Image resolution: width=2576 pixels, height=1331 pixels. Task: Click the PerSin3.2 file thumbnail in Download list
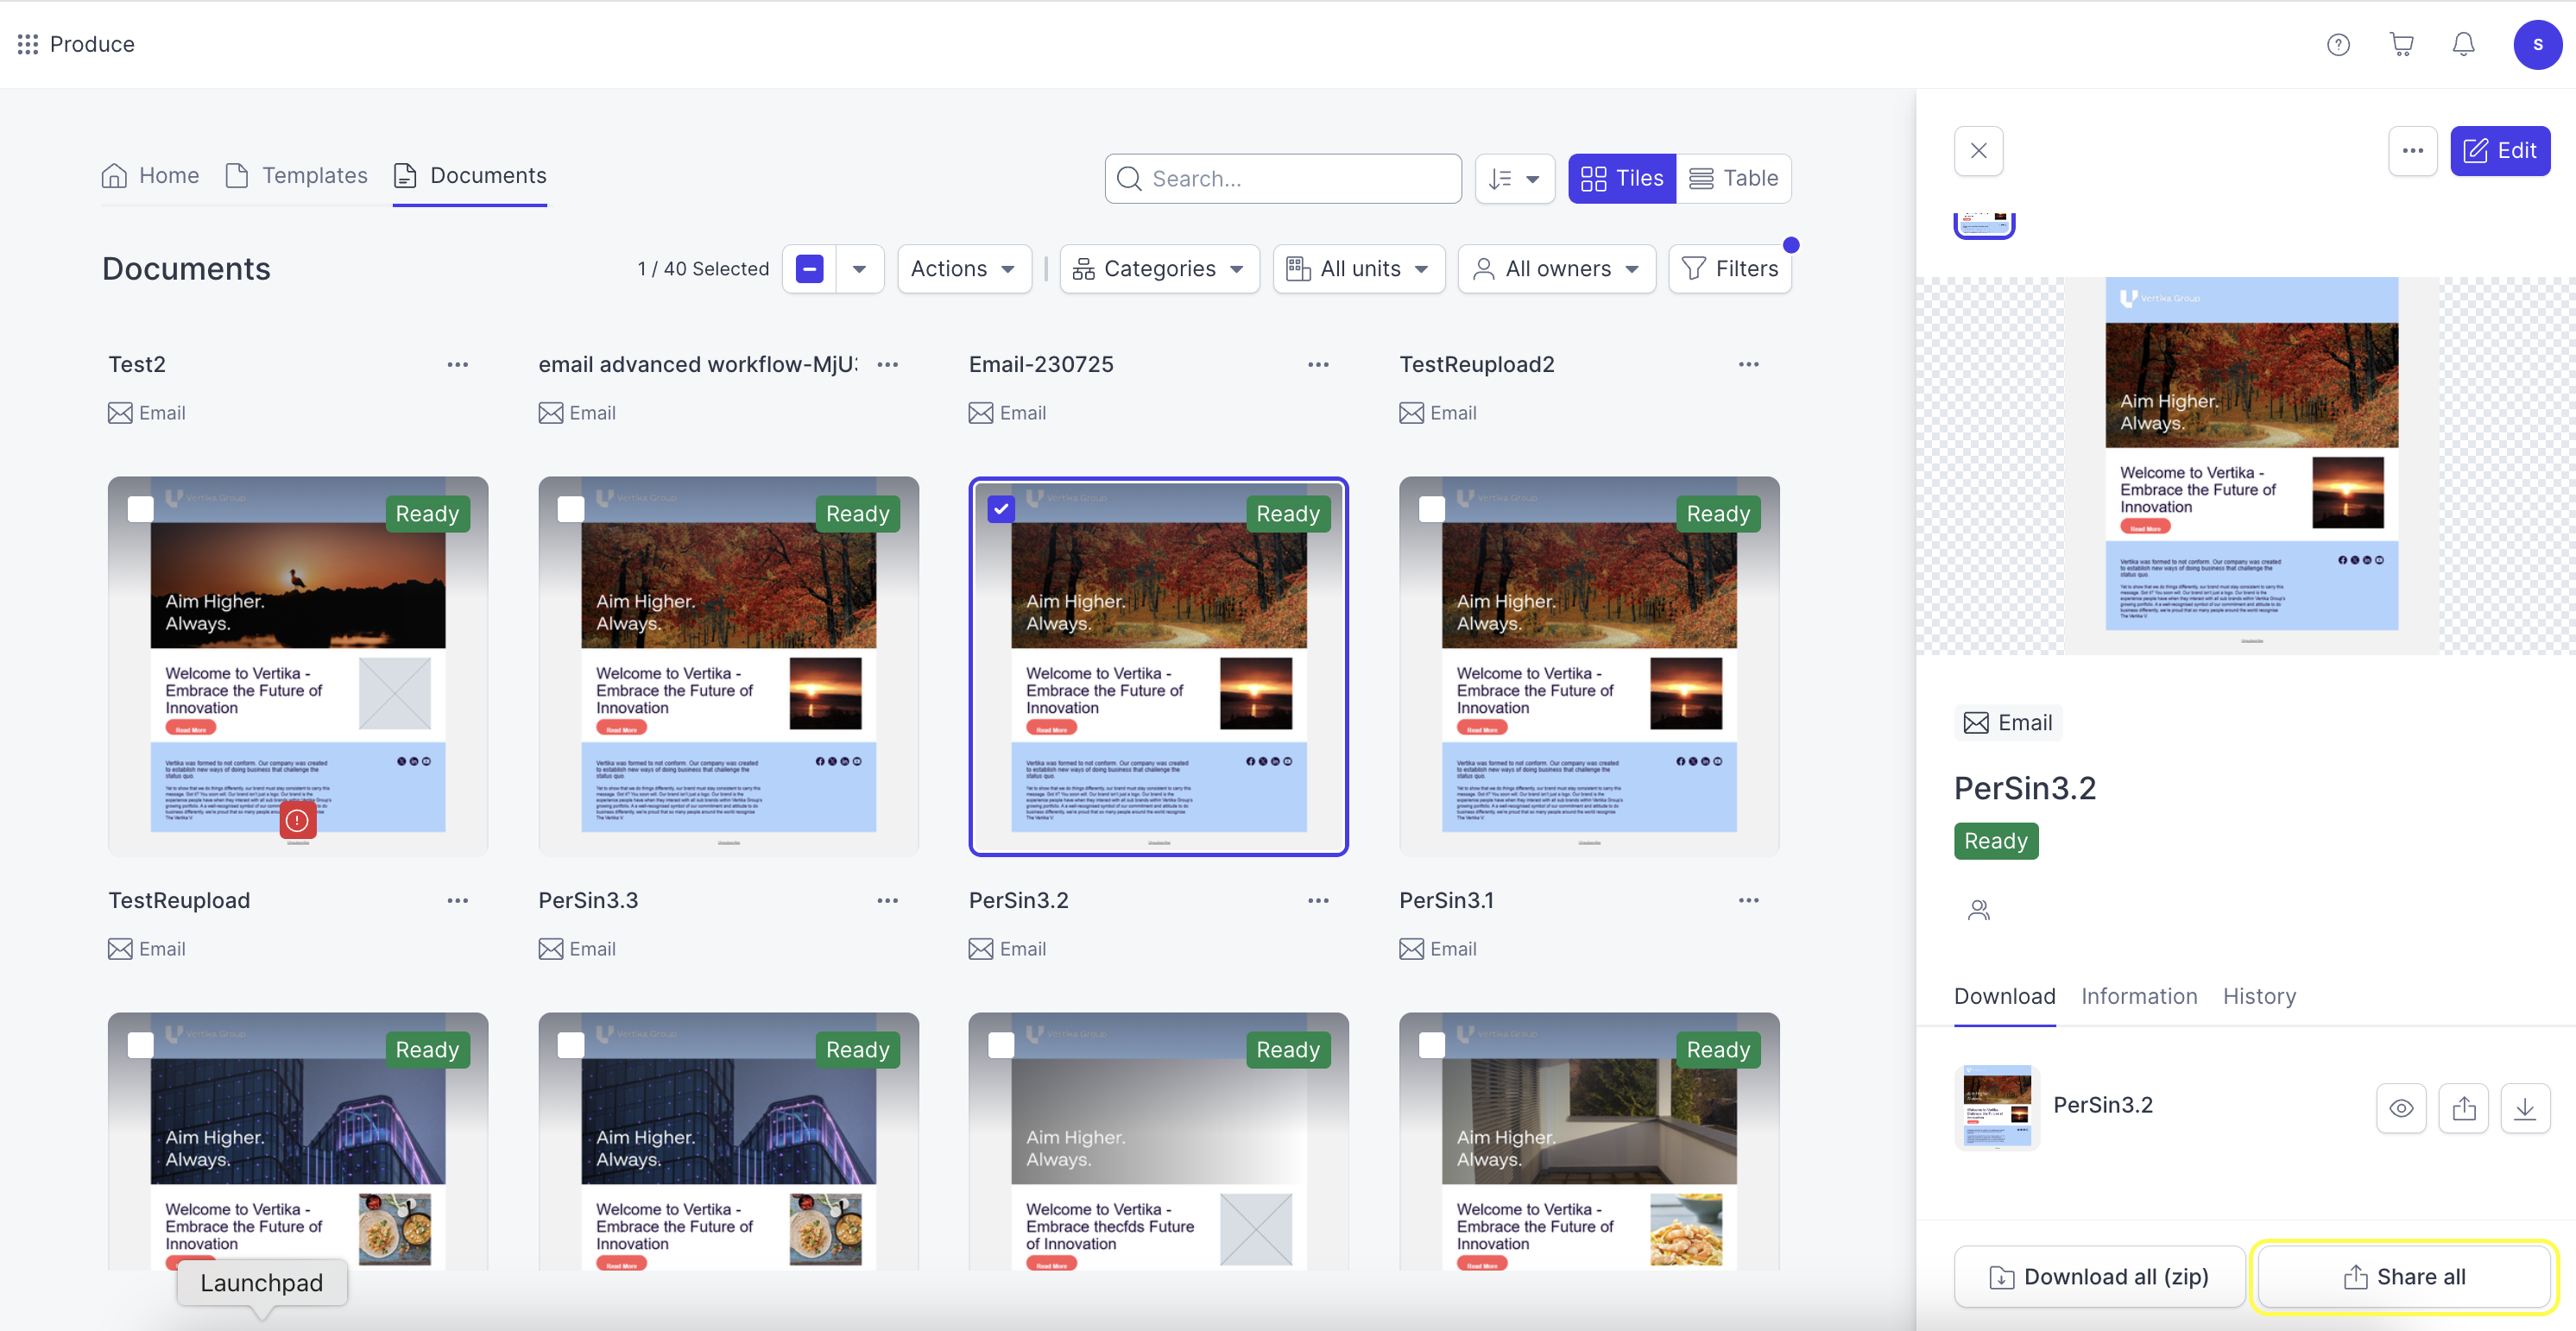pos(1996,1108)
